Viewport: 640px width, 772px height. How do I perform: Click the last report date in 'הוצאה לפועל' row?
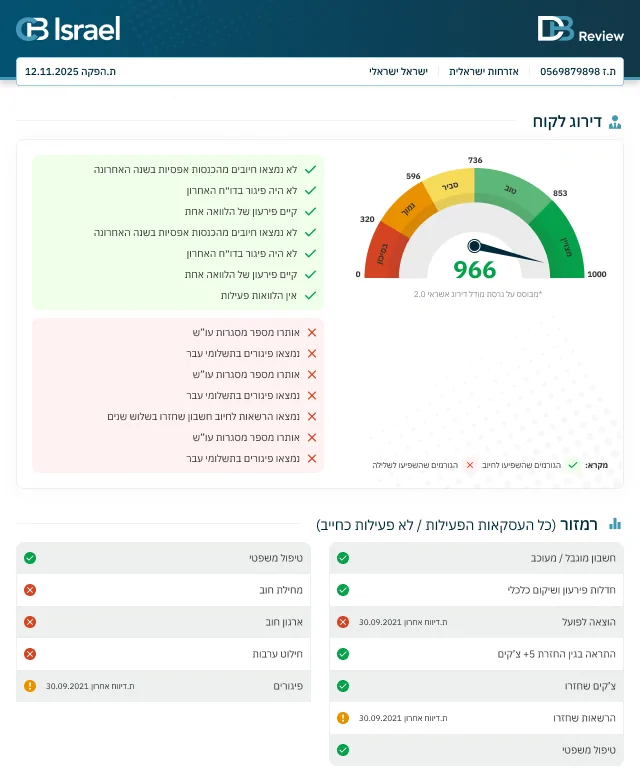403,622
